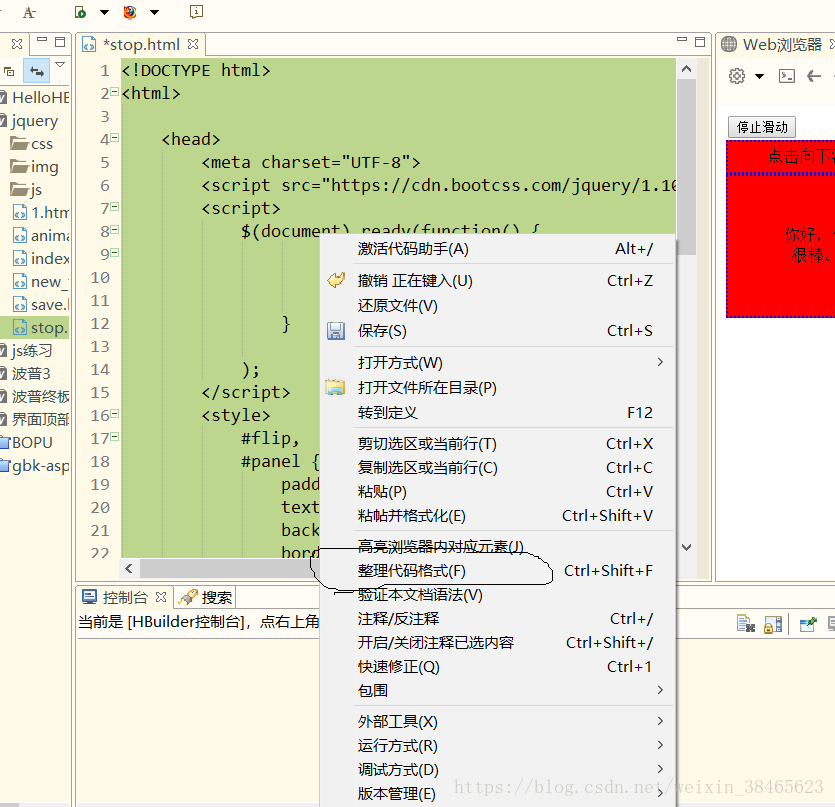Screen dimensions: 835x807
Task: Choose 撤销 正在键入(U) menu item
Action: pos(498,281)
